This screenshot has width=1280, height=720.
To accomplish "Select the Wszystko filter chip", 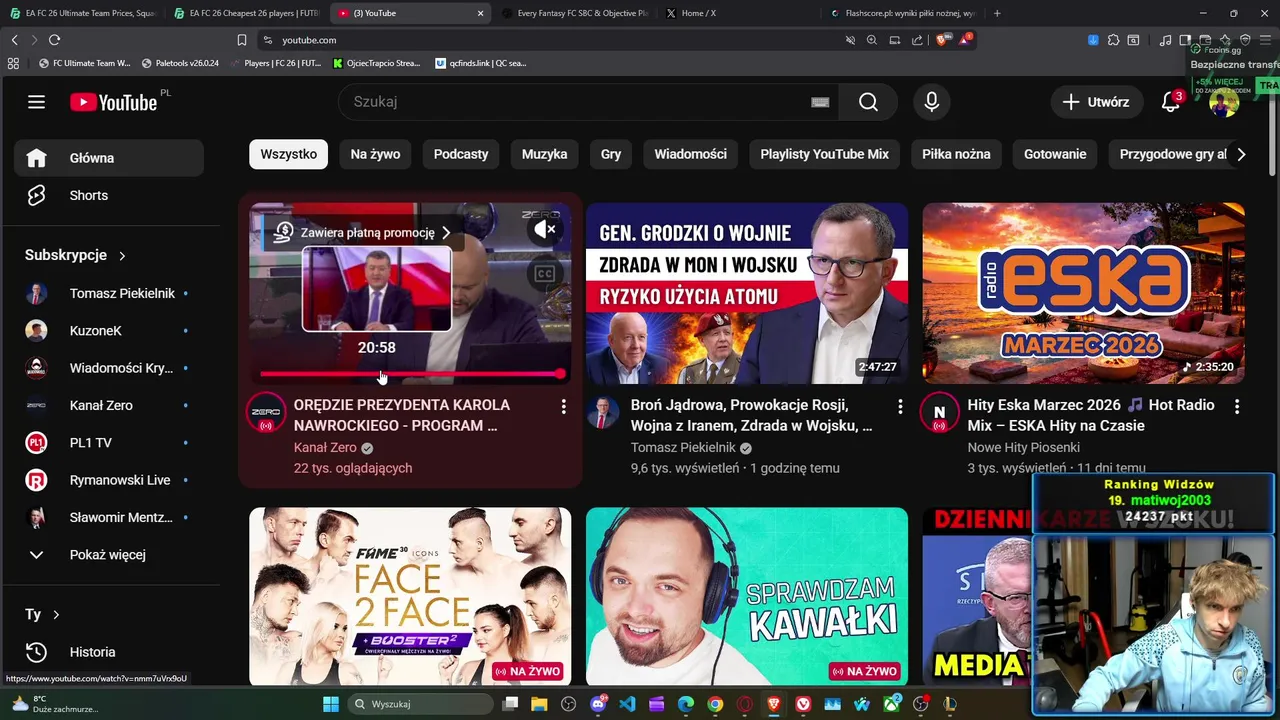I will pyautogui.click(x=288, y=154).
